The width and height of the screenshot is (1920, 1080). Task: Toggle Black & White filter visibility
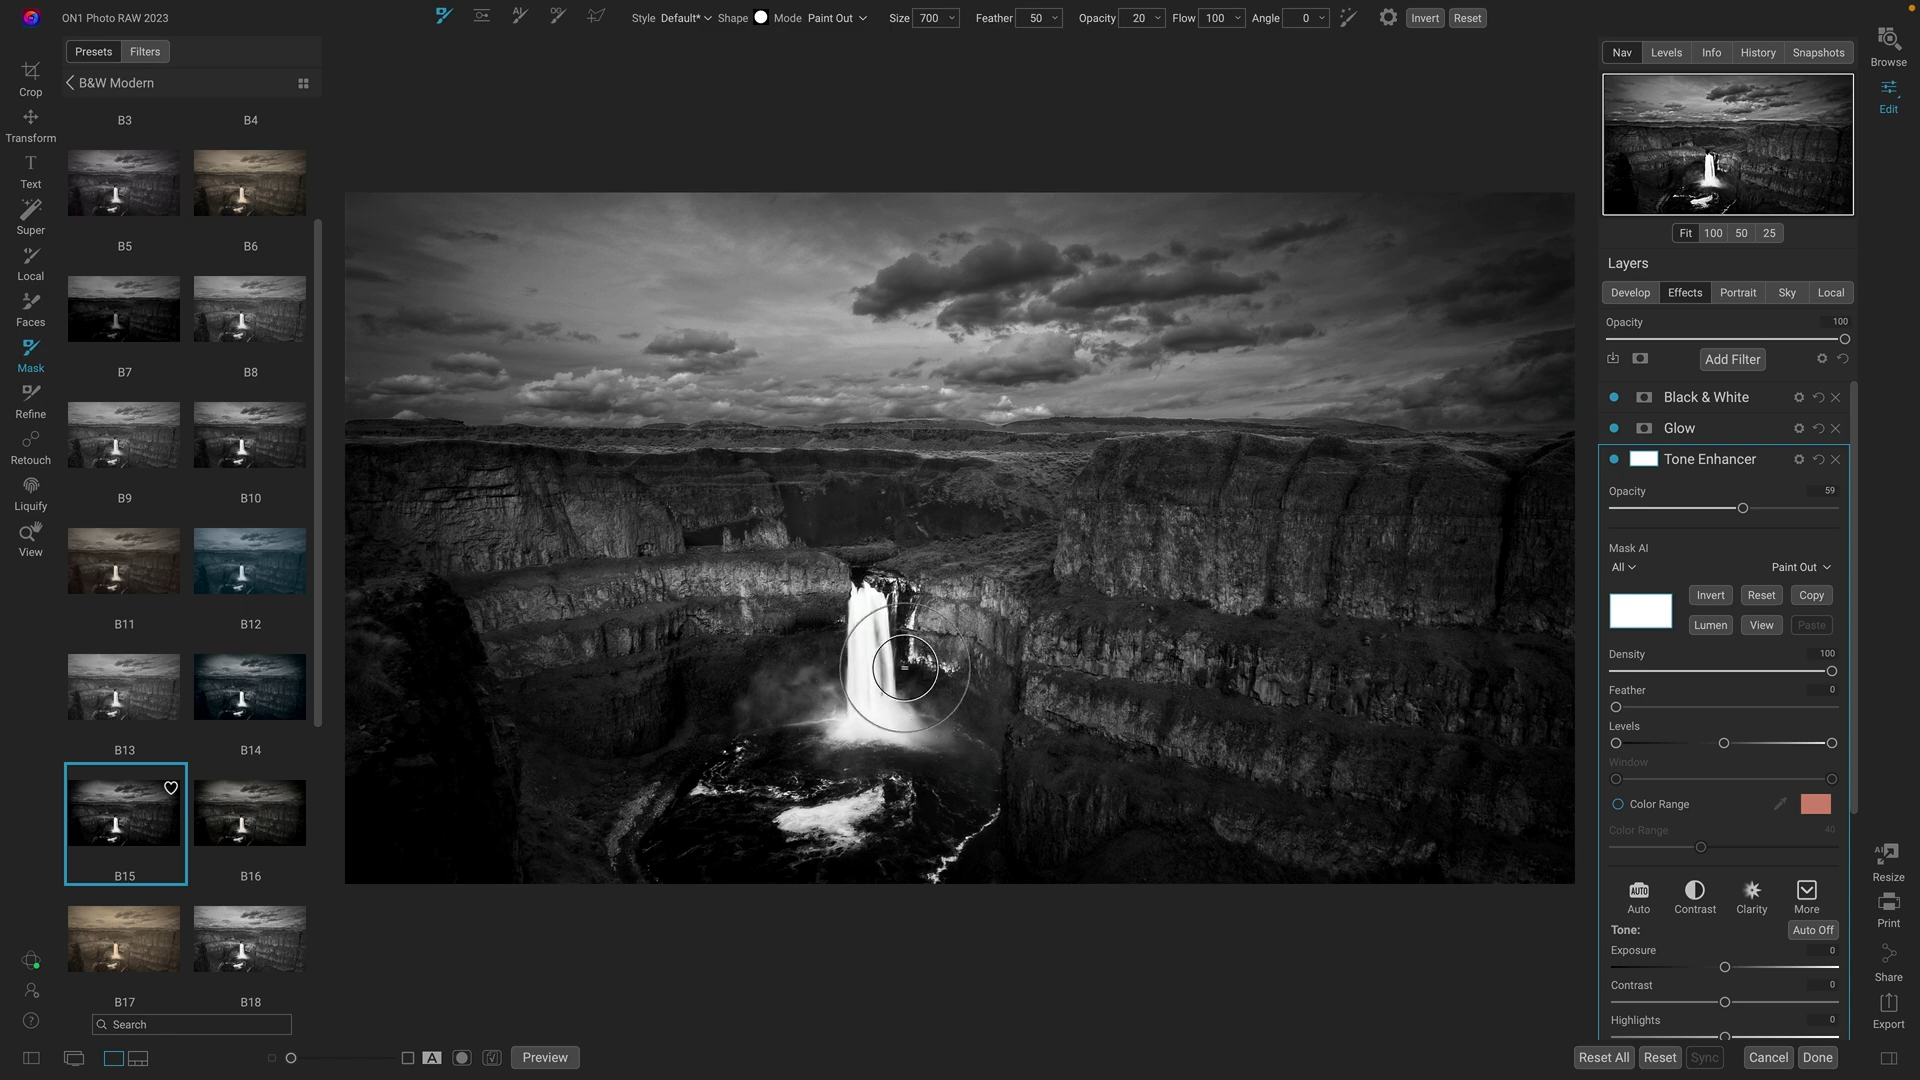point(1614,397)
